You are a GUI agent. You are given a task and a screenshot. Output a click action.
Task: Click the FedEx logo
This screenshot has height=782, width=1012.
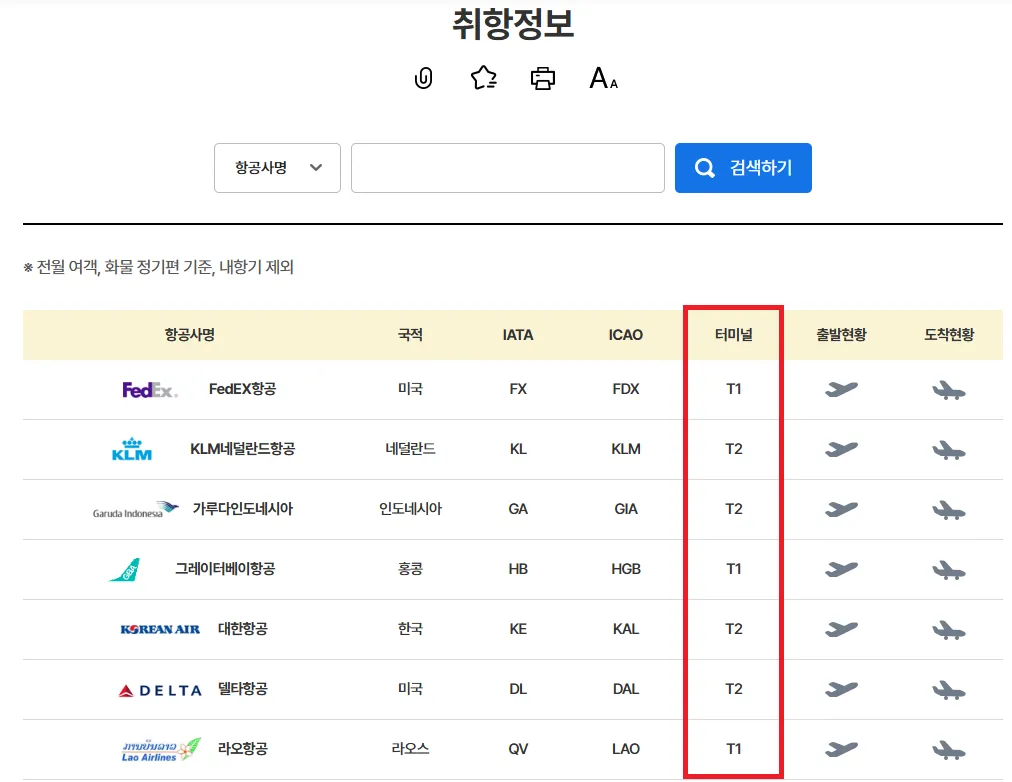point(150,390)
